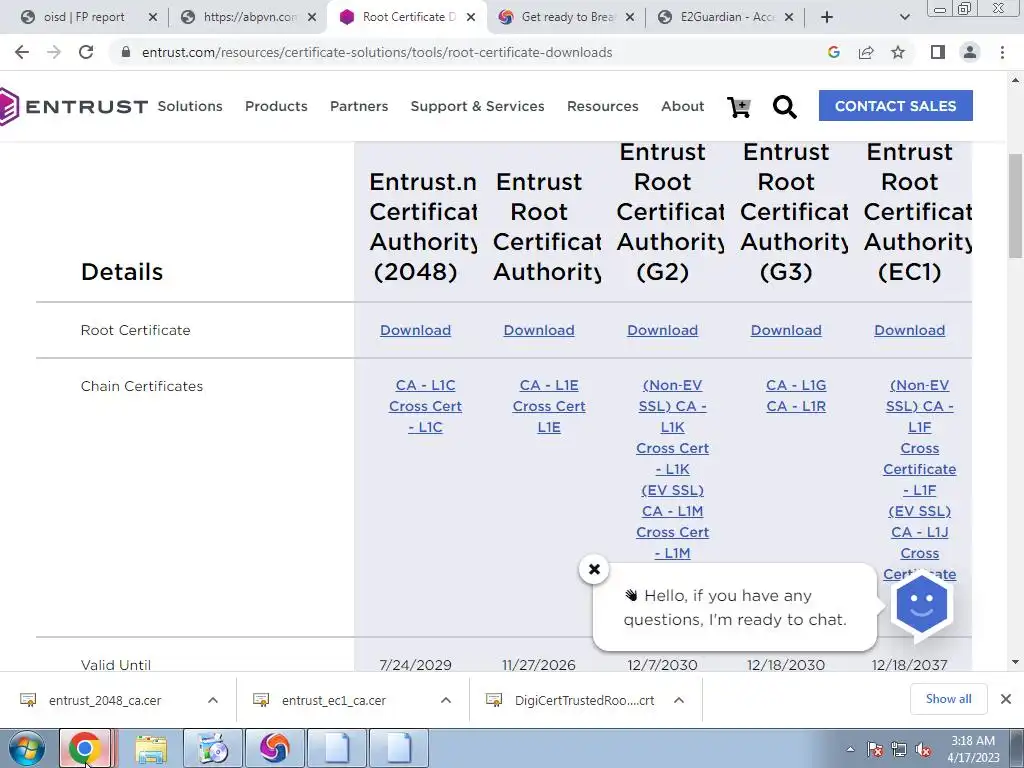
Task: Open entrust_2048_ca.cer downloaded file
Action: (x=104, y=700)
